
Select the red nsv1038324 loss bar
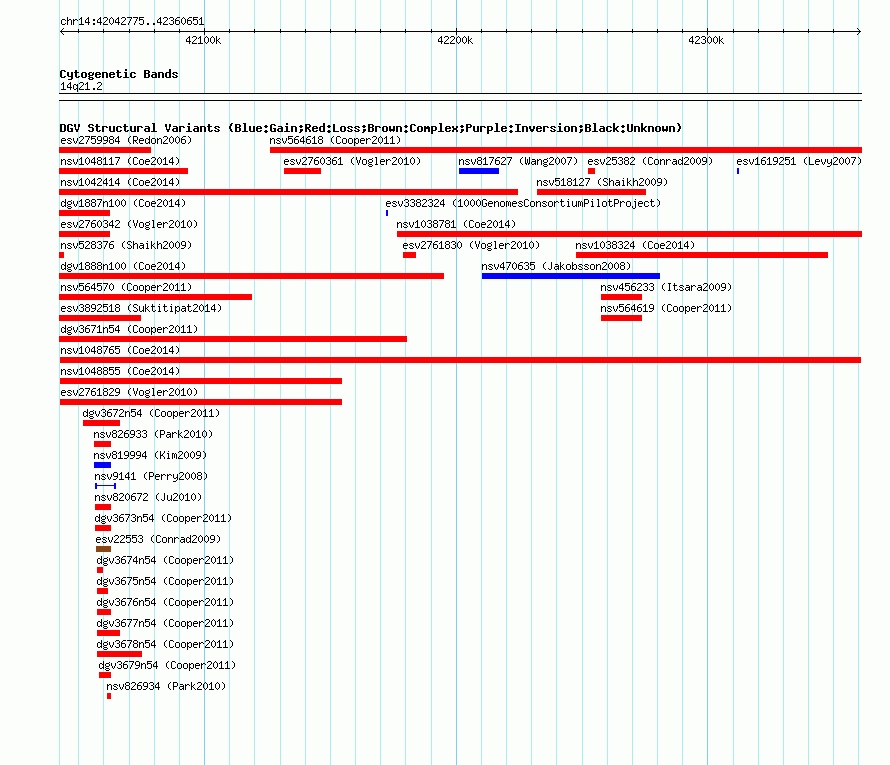(702, 255)
